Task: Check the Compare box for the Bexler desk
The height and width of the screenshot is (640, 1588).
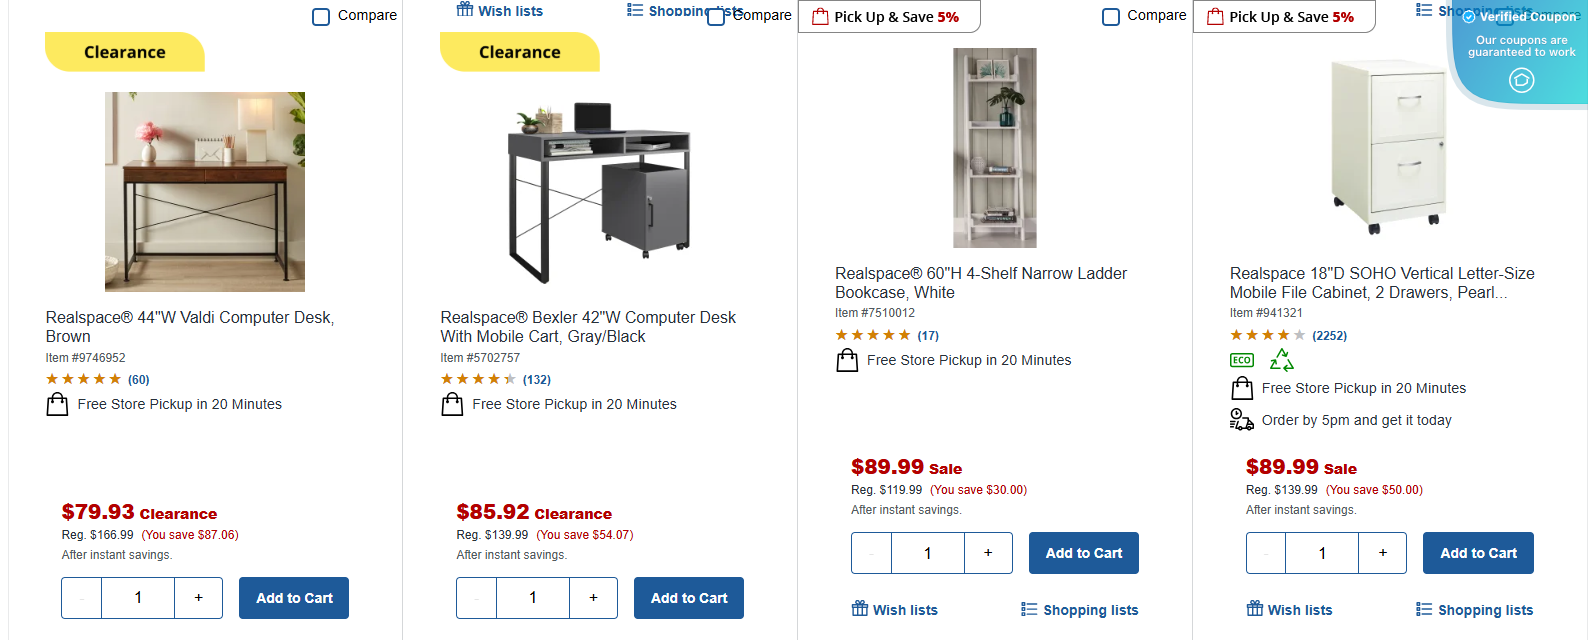Action: tap(716, 16)
